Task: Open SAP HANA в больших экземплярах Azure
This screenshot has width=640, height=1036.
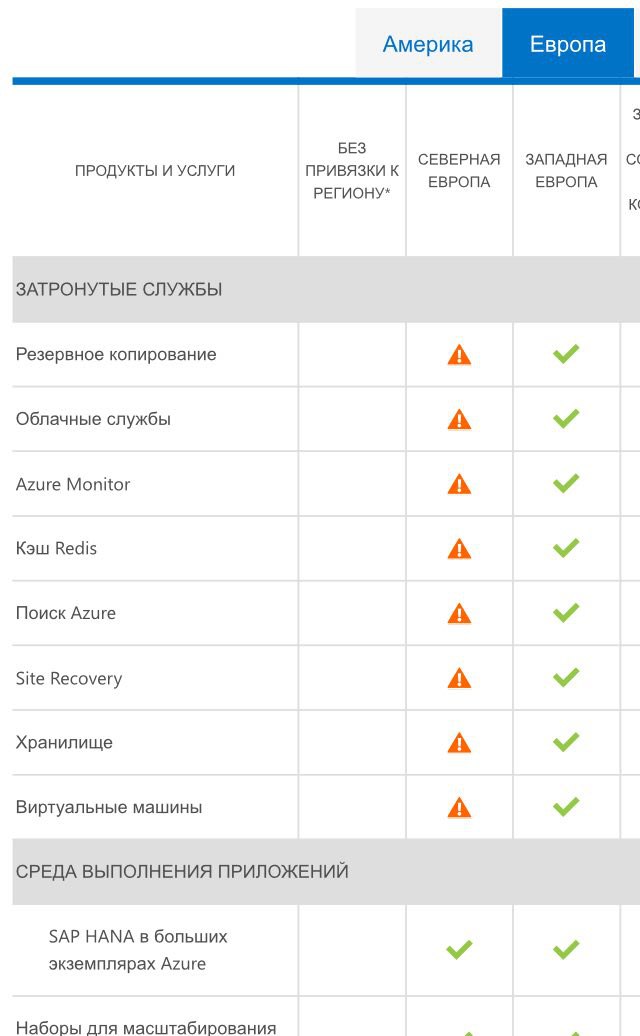Action: (x=138, y=950)
